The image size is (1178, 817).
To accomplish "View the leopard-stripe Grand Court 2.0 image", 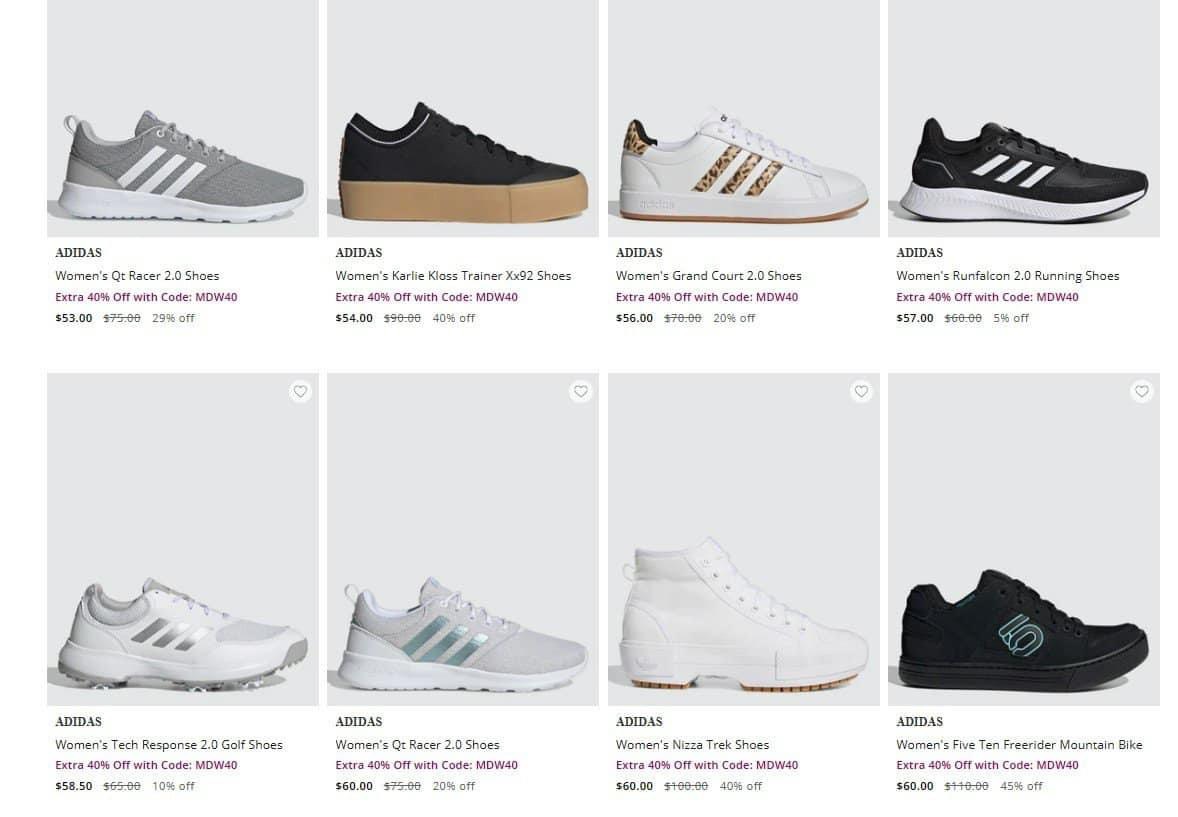I will (x=743, y=165).
